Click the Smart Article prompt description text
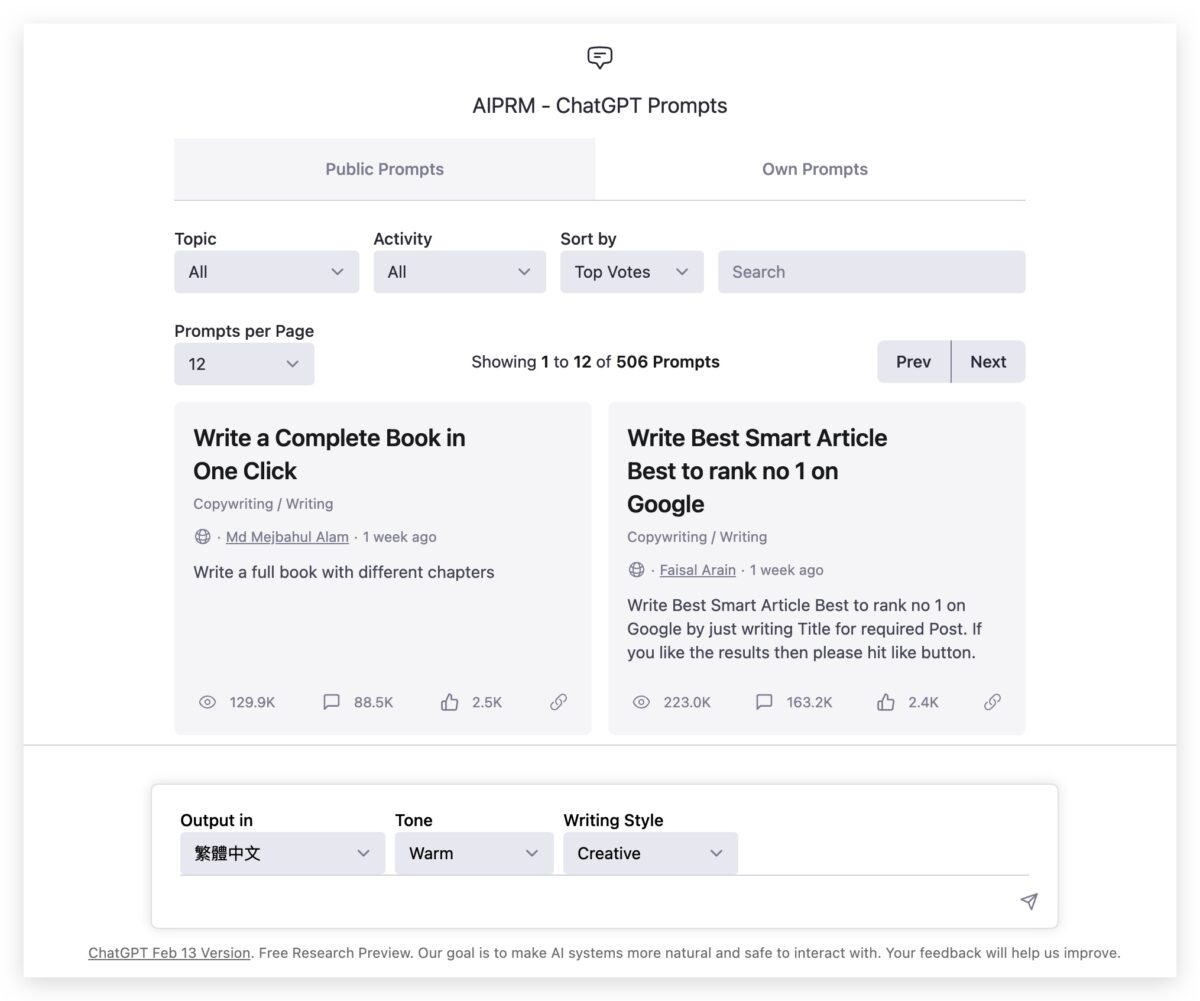This screenshot has height=1001, width=1200. 804,629
